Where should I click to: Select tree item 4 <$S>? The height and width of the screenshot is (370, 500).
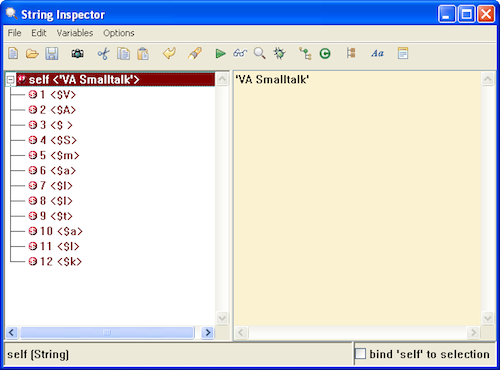[x=53, y=140]
